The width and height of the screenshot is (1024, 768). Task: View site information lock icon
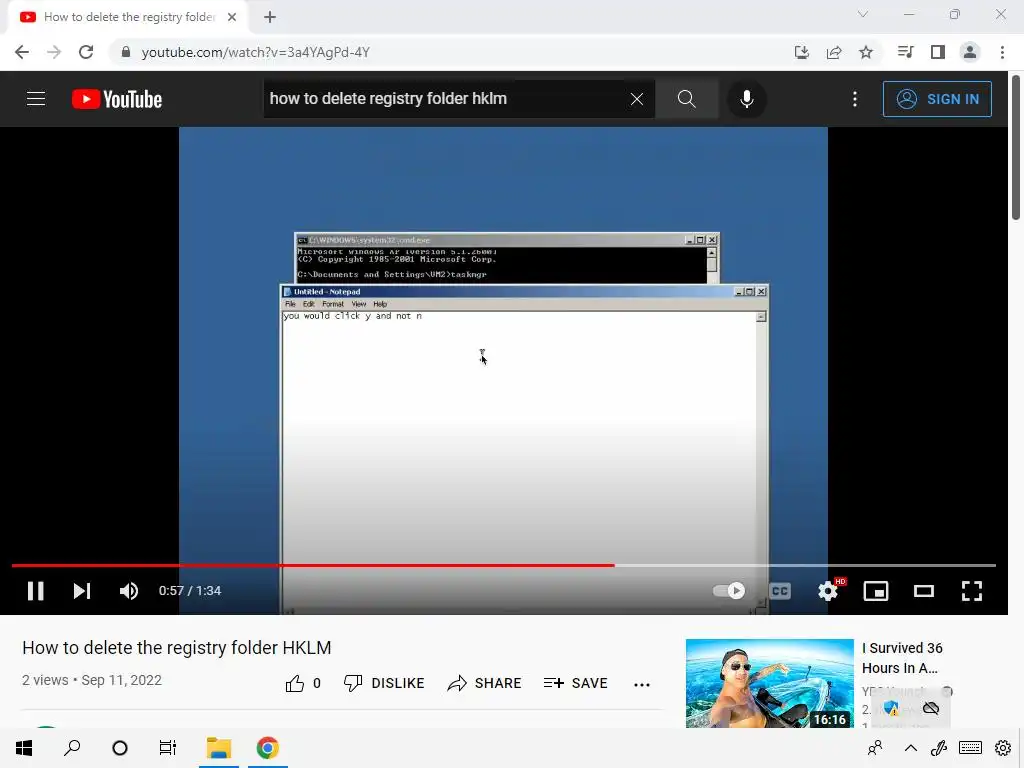[126, 52]
